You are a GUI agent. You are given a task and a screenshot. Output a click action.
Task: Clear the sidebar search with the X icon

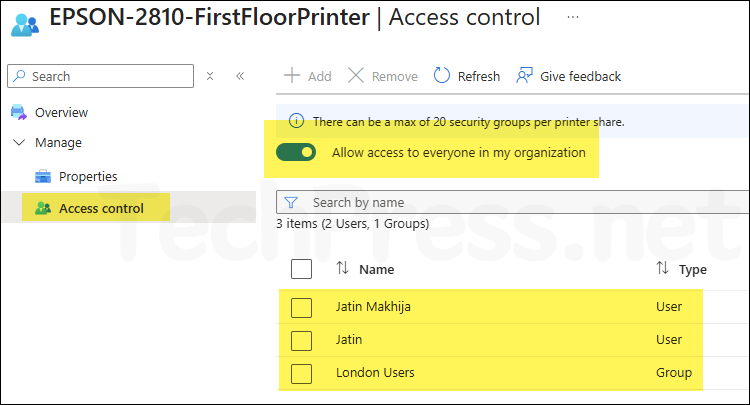coord(210,76)
